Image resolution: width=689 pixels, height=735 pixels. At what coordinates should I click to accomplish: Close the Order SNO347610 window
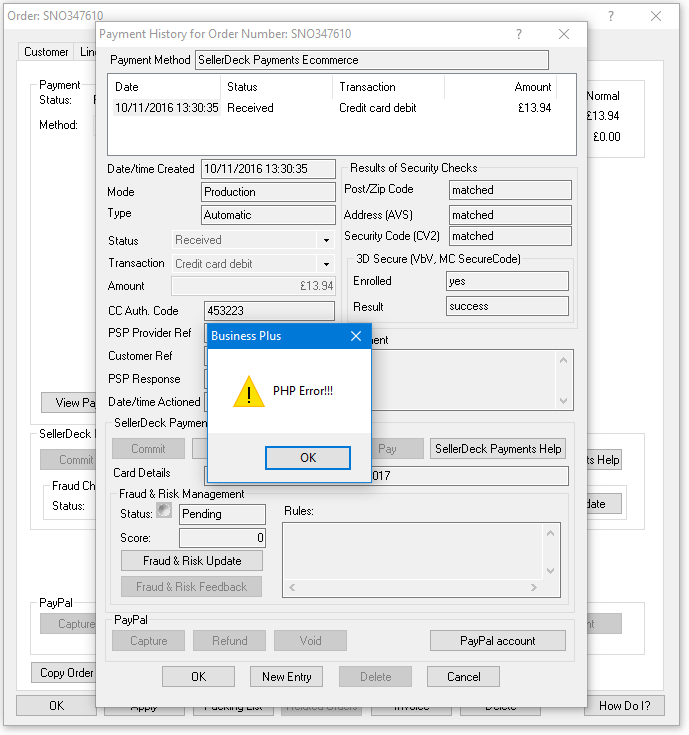click(x=656, y=16)
